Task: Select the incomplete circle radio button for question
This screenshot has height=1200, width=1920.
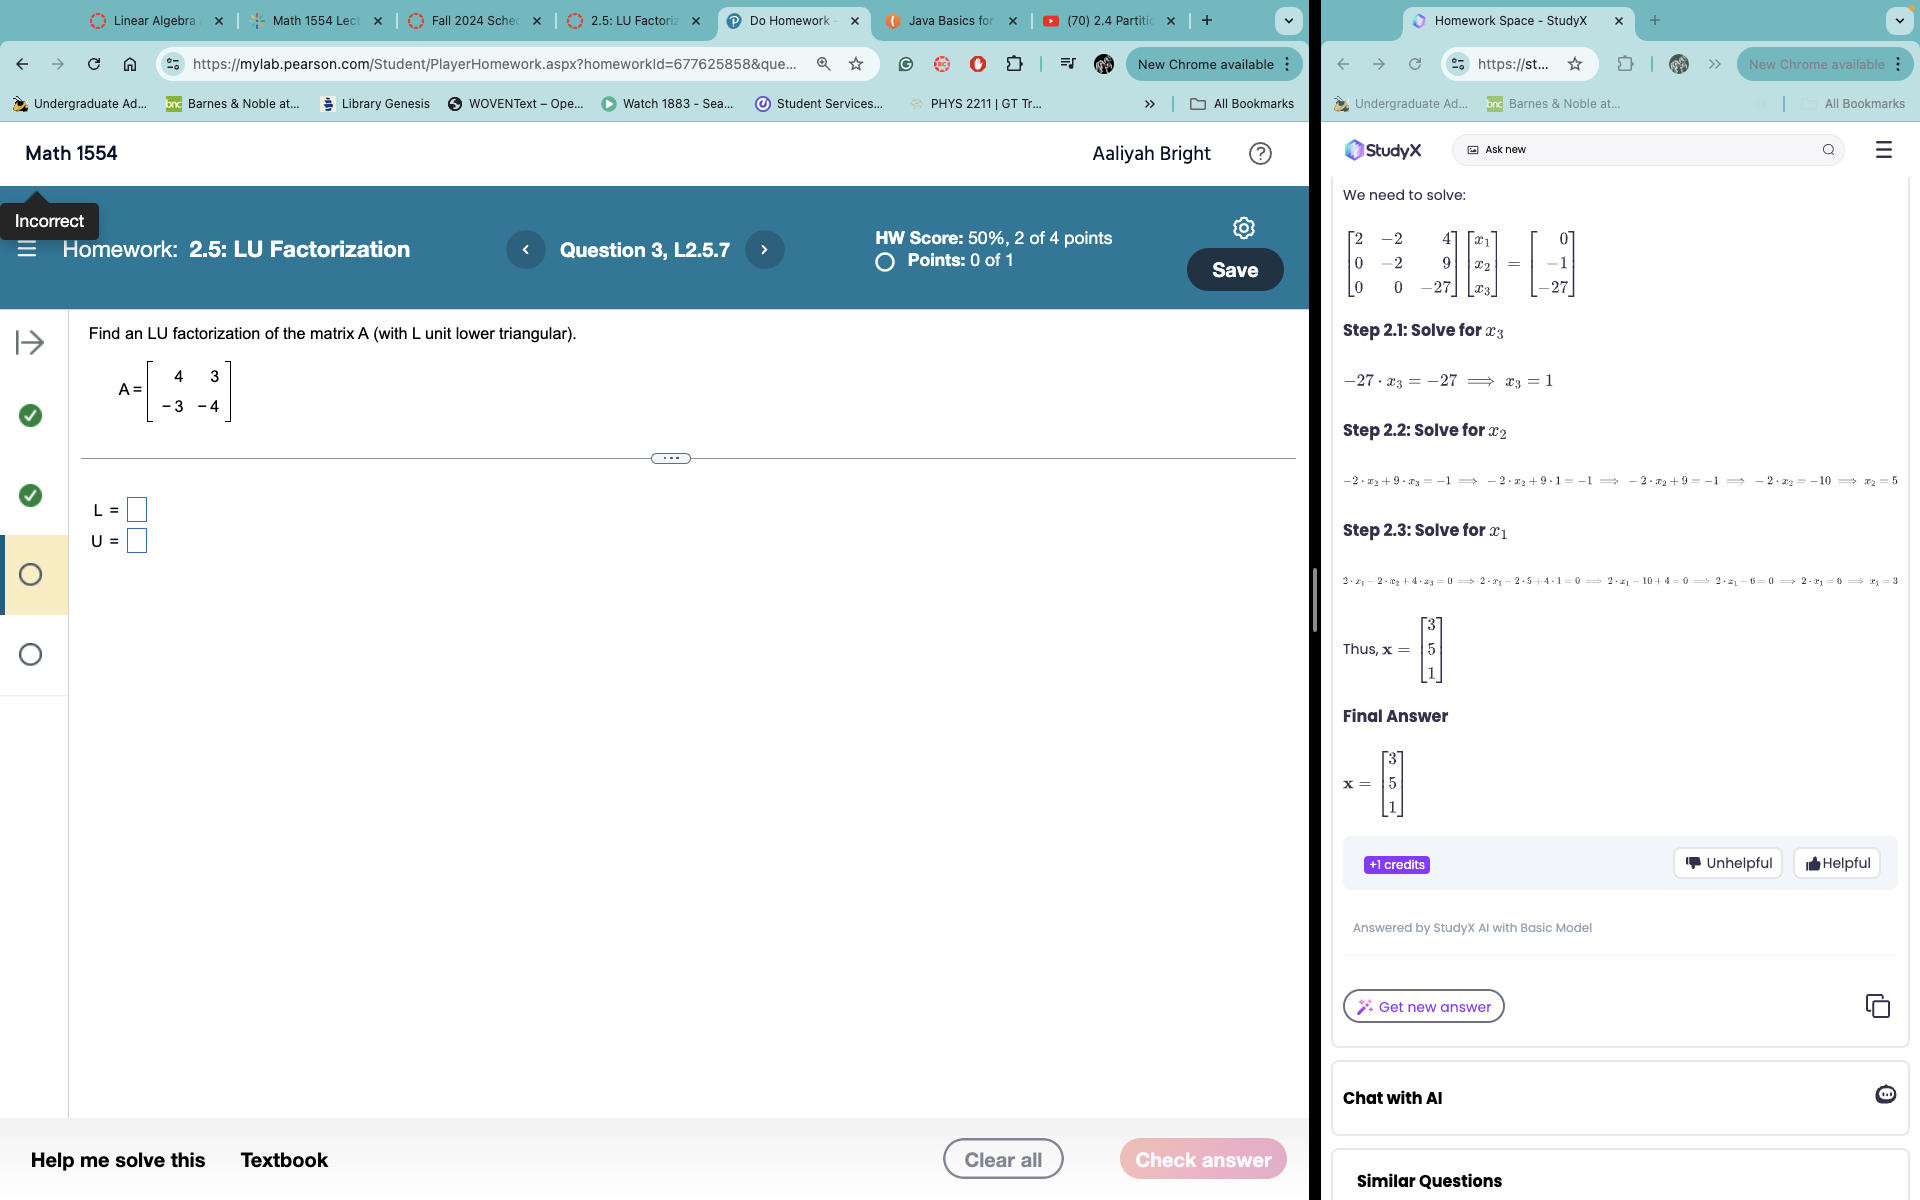Action: (29, 574)
